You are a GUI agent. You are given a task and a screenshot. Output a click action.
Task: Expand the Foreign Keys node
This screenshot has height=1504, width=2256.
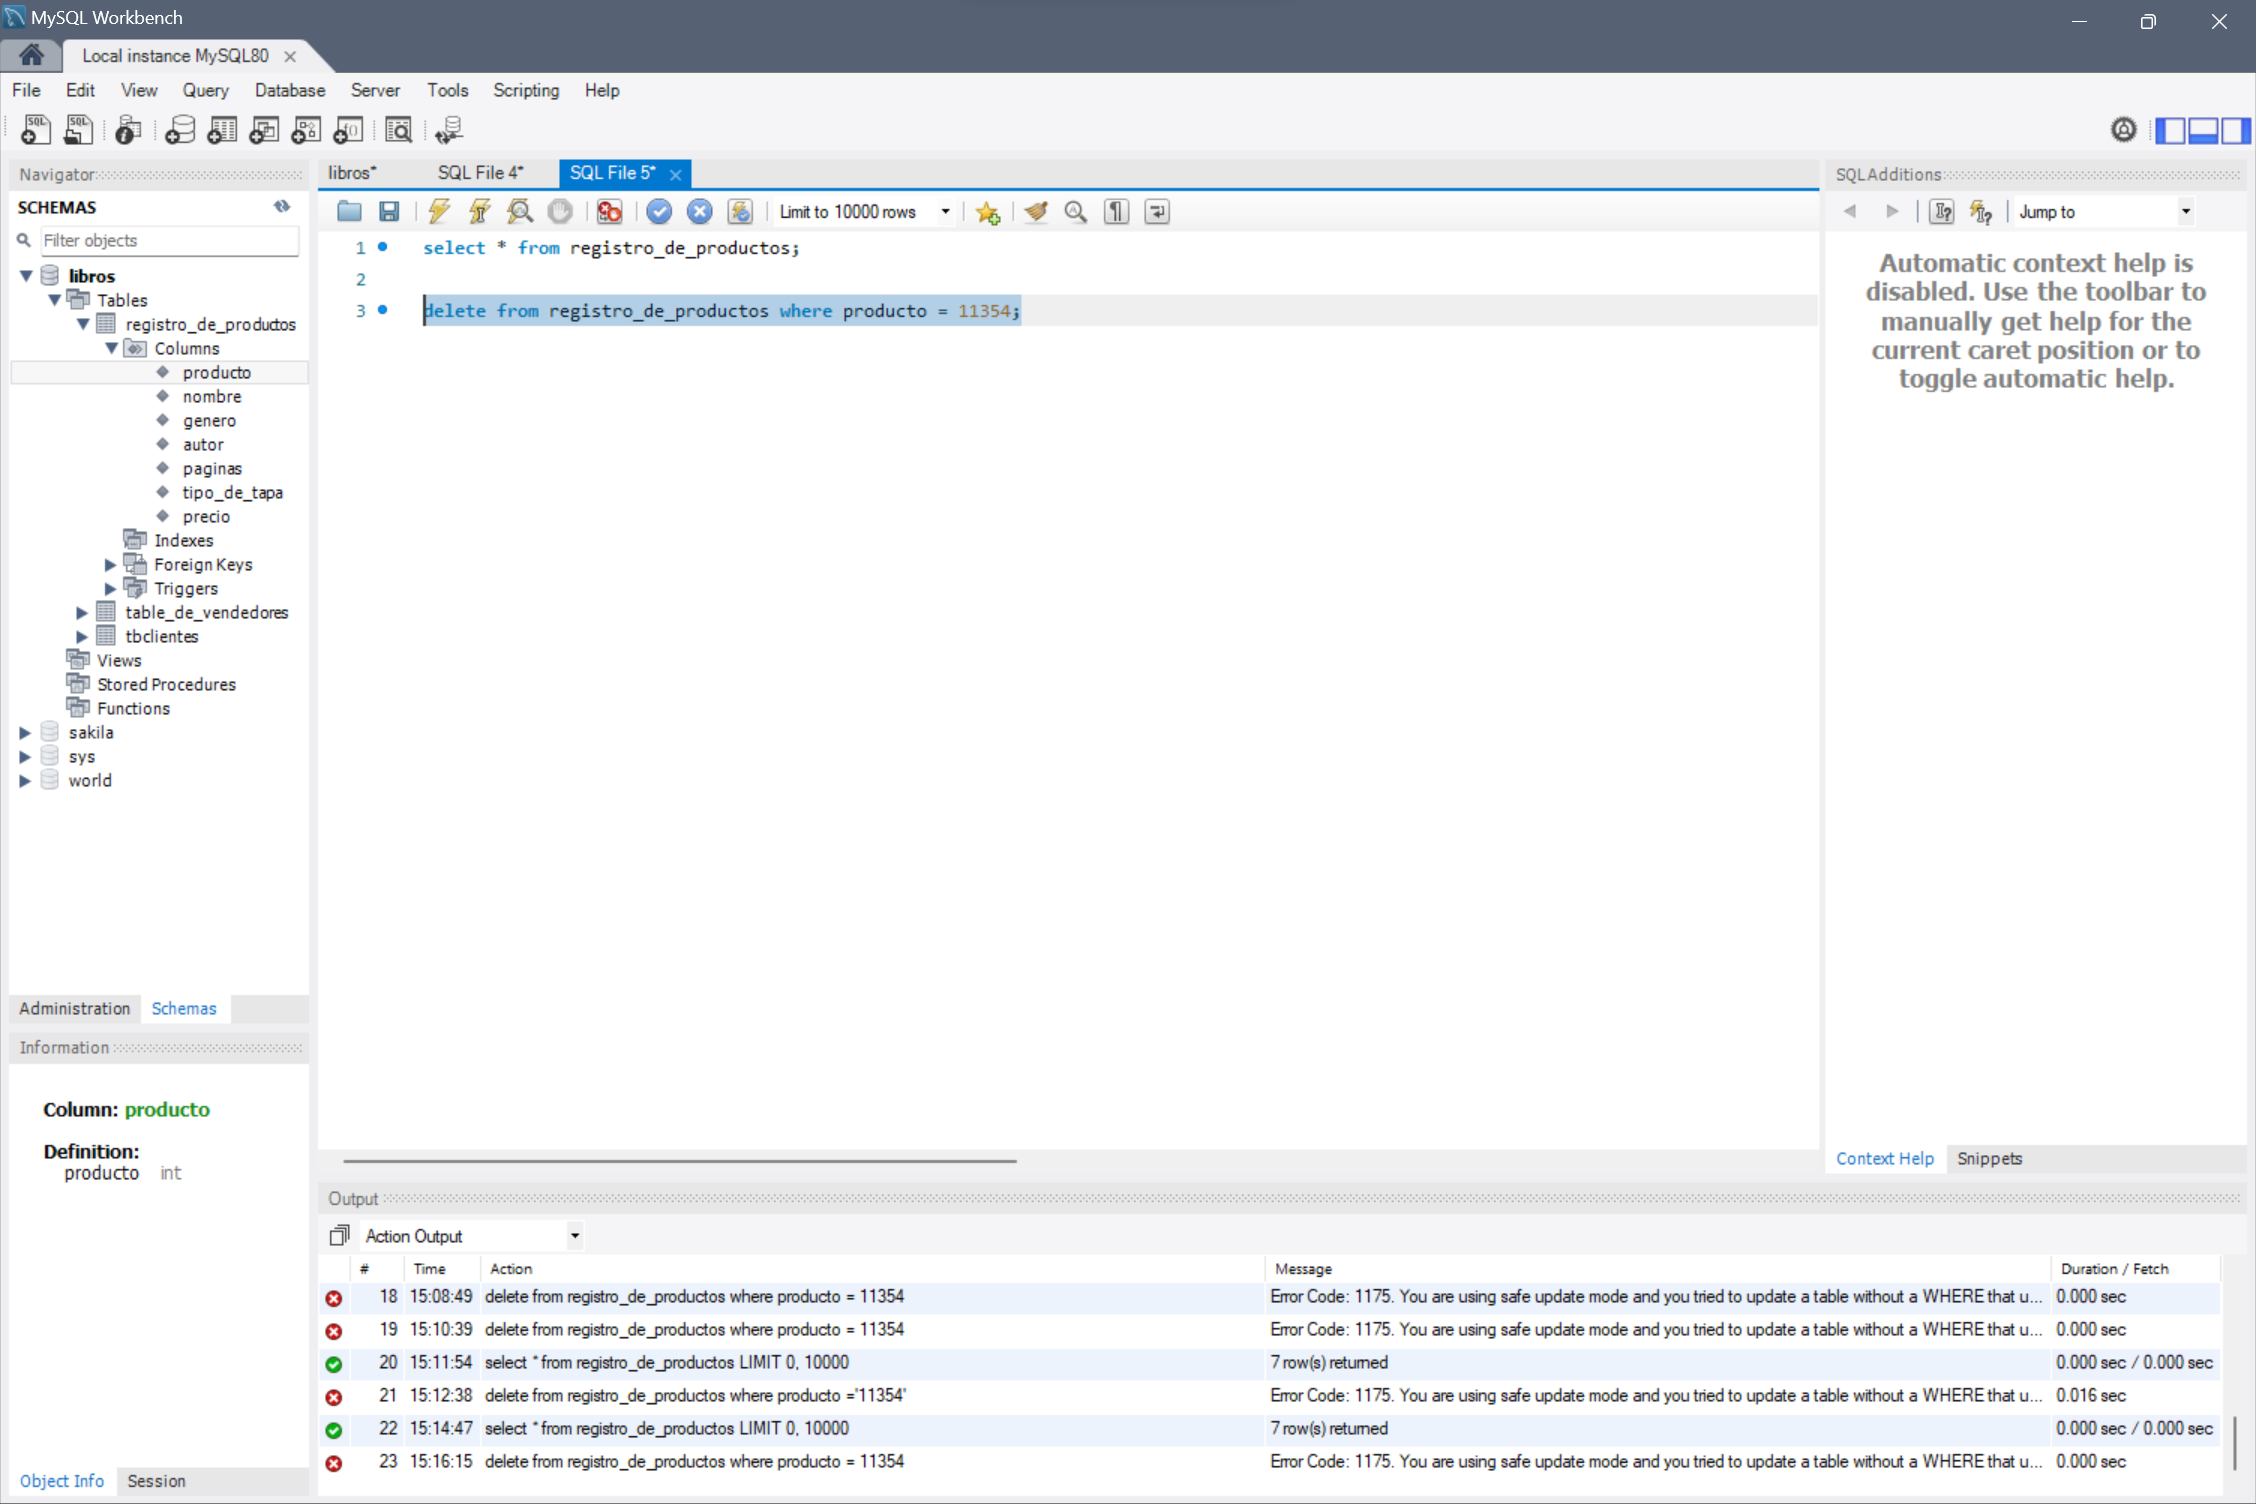pyautogui.click(x=111, y=564)
